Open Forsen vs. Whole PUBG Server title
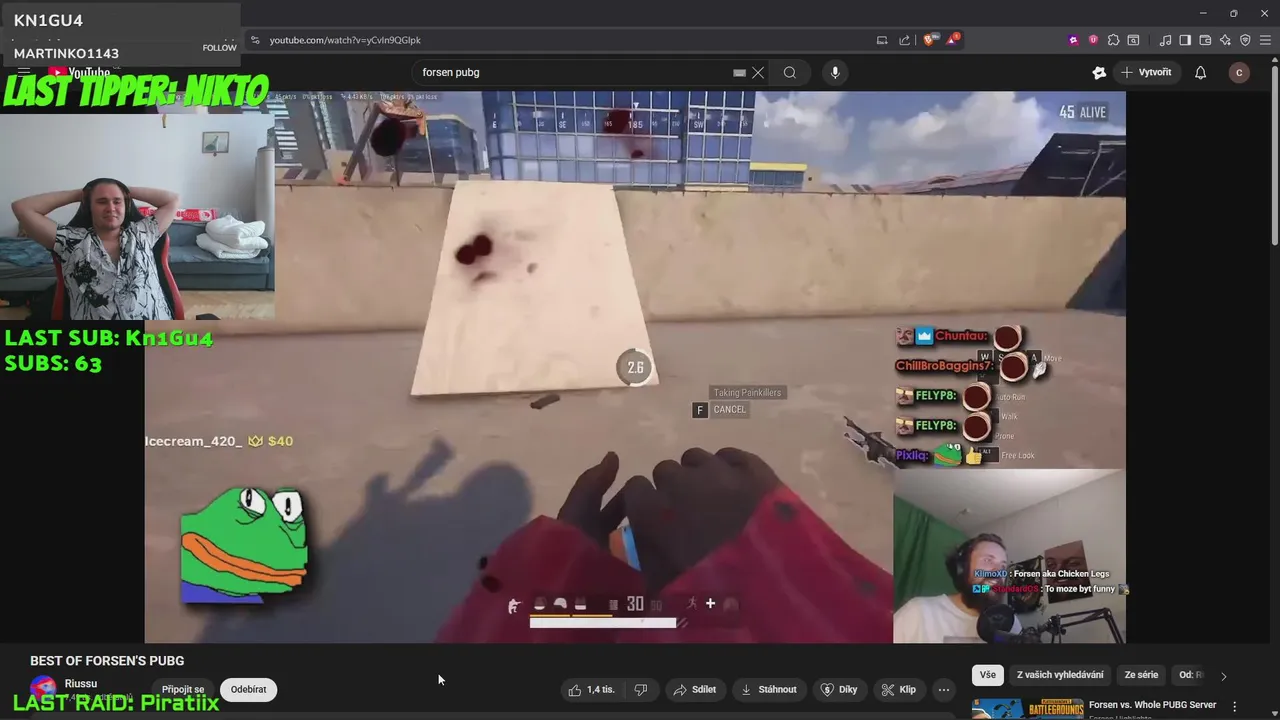The width and height of the screenshot is (1280, 720). point(1152,705)
